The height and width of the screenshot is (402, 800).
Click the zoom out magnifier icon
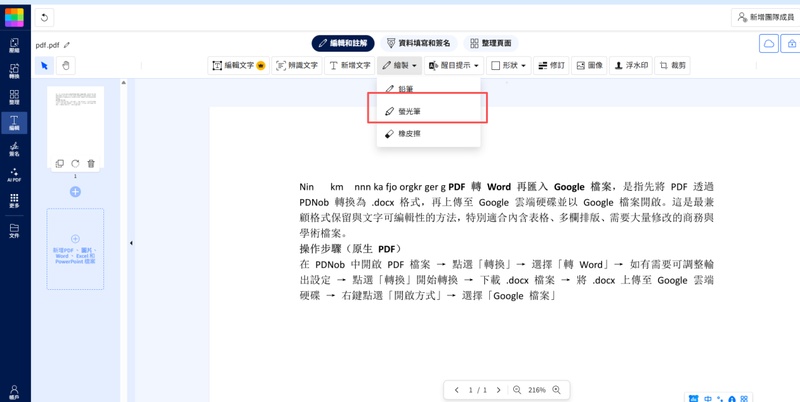[x=517, y=390]
